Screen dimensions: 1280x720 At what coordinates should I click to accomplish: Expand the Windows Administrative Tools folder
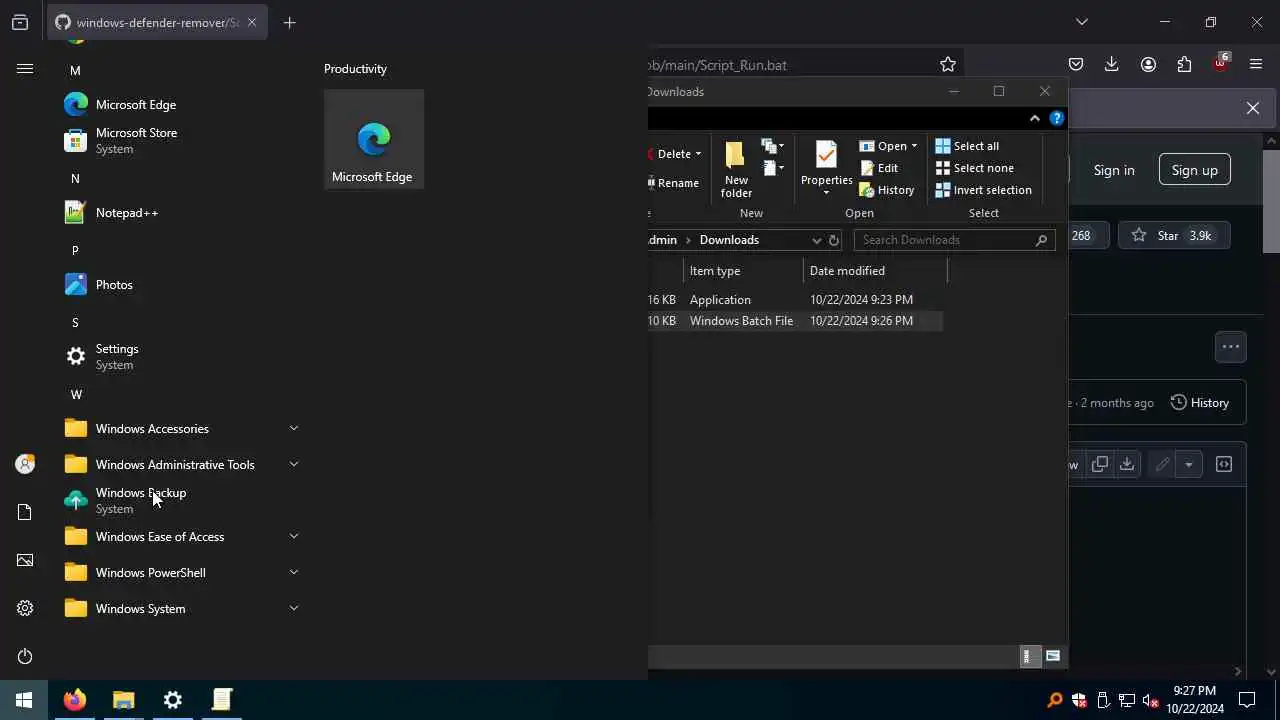[x=180, y=464]
